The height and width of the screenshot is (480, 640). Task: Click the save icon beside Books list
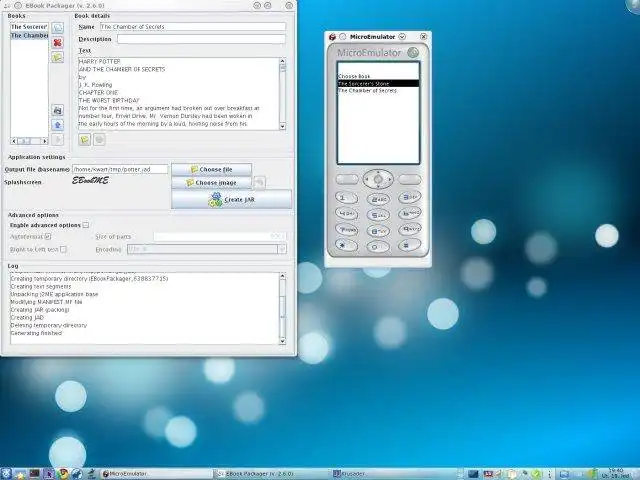[58, 110]
